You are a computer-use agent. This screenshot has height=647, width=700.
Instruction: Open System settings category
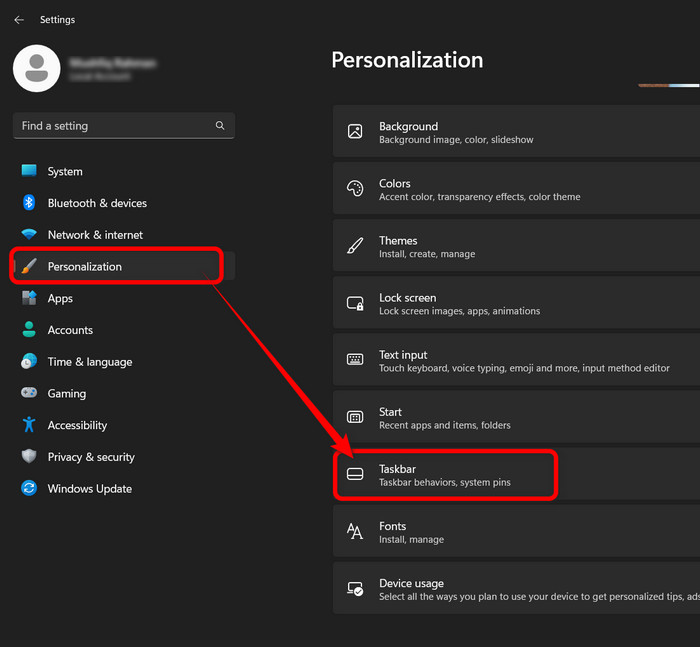(x=124, y=171)
